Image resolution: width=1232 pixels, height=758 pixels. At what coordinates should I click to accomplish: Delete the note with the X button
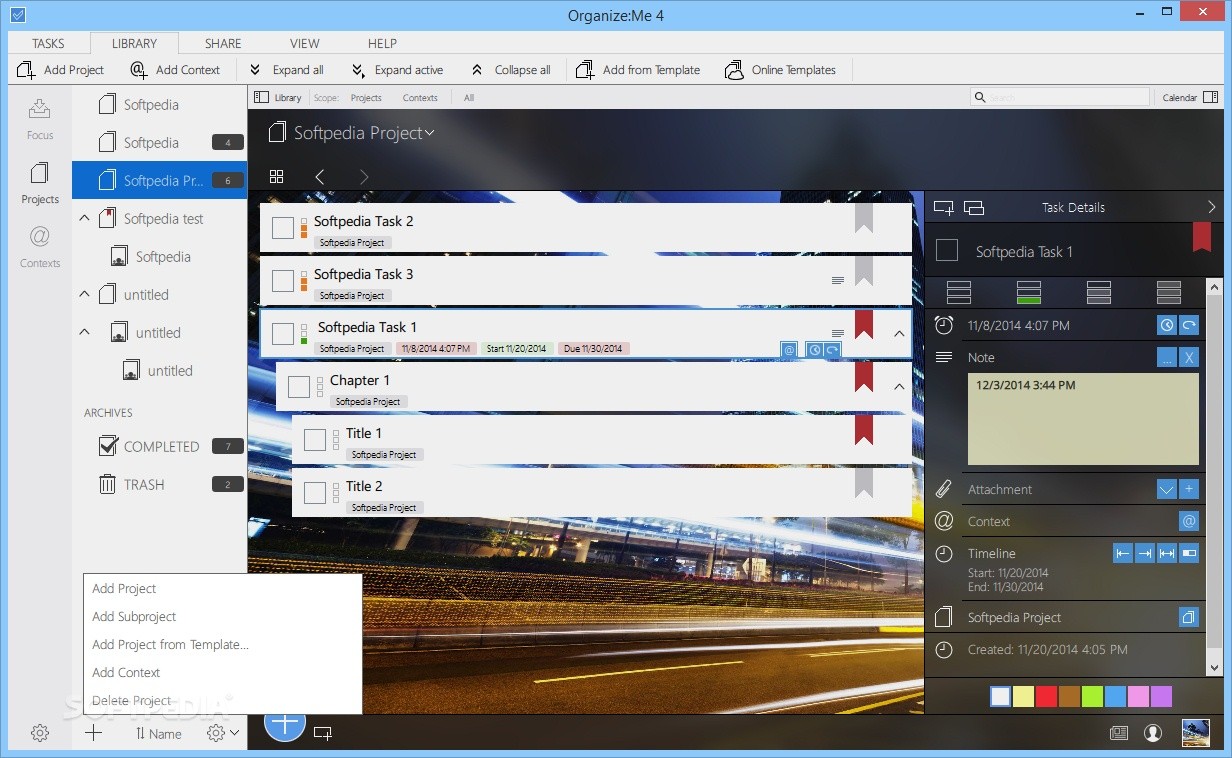tap(1188, 357)
